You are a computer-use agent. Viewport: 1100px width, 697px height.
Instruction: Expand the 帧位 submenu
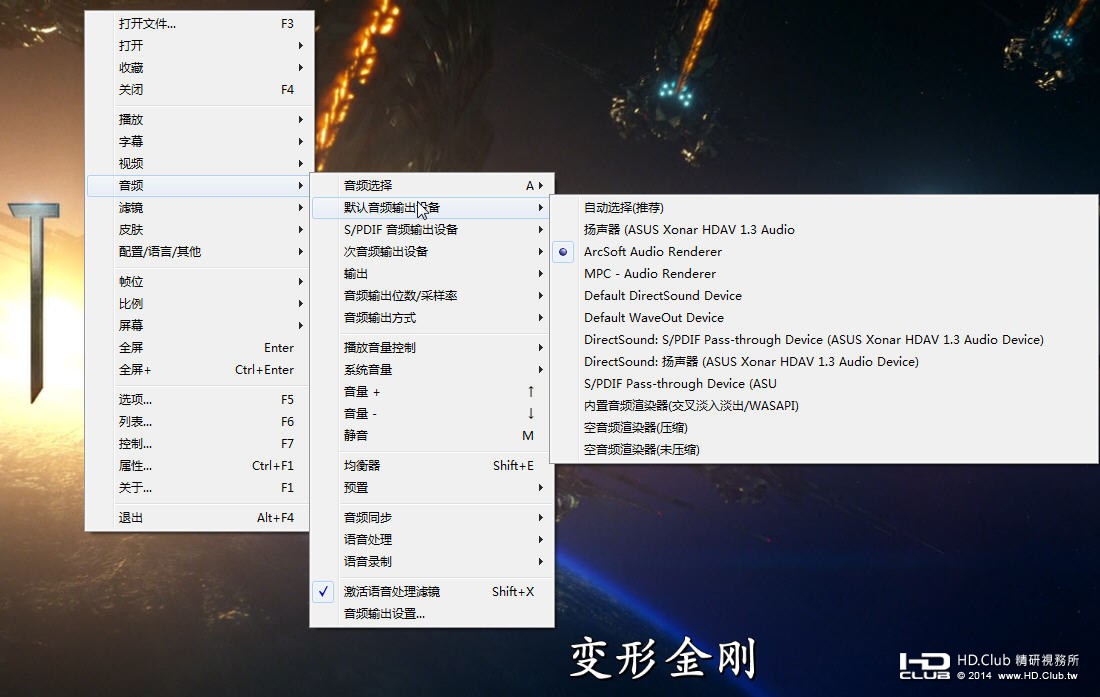click(x=199, y=282)
